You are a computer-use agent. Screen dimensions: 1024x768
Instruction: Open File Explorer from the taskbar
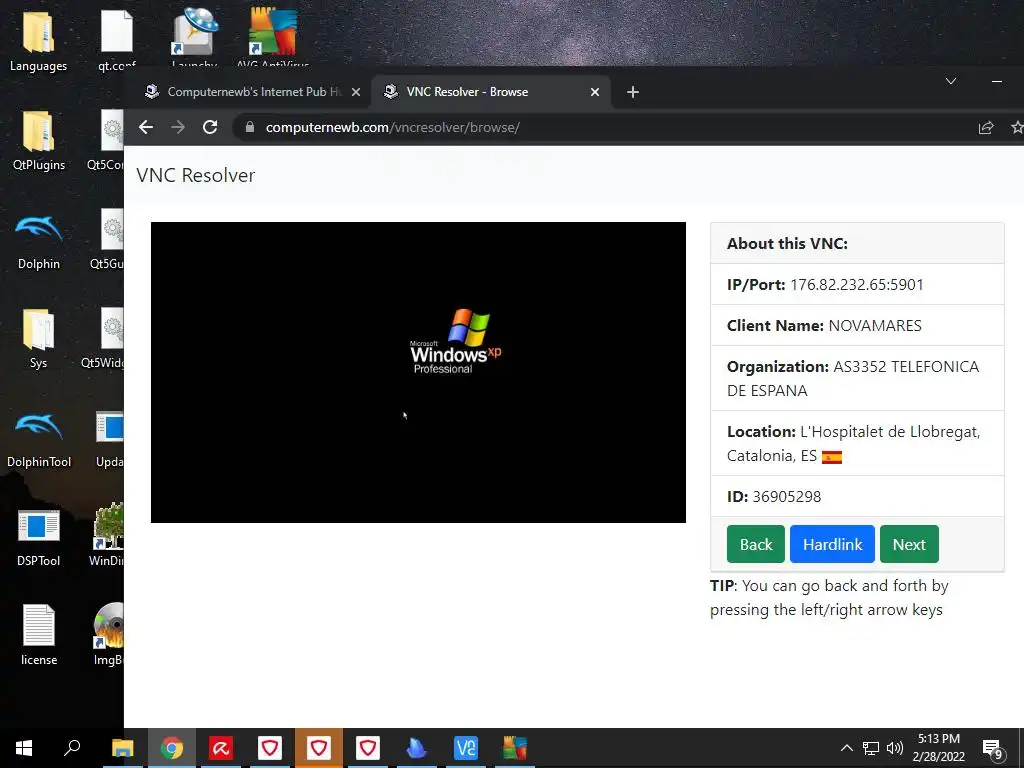click(x=122, y=748)
